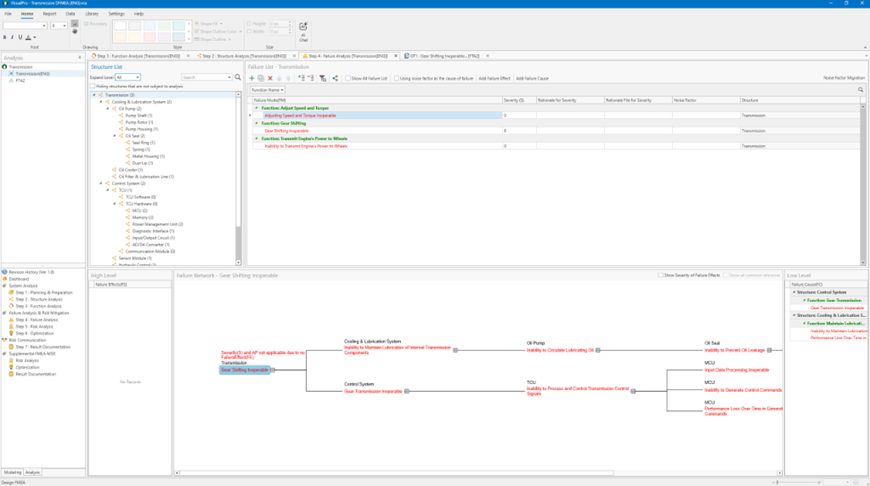The height and width of the screenshot is (486, 870).
Task: Click Noise Factor Migration button
Action: pos(844,78)
